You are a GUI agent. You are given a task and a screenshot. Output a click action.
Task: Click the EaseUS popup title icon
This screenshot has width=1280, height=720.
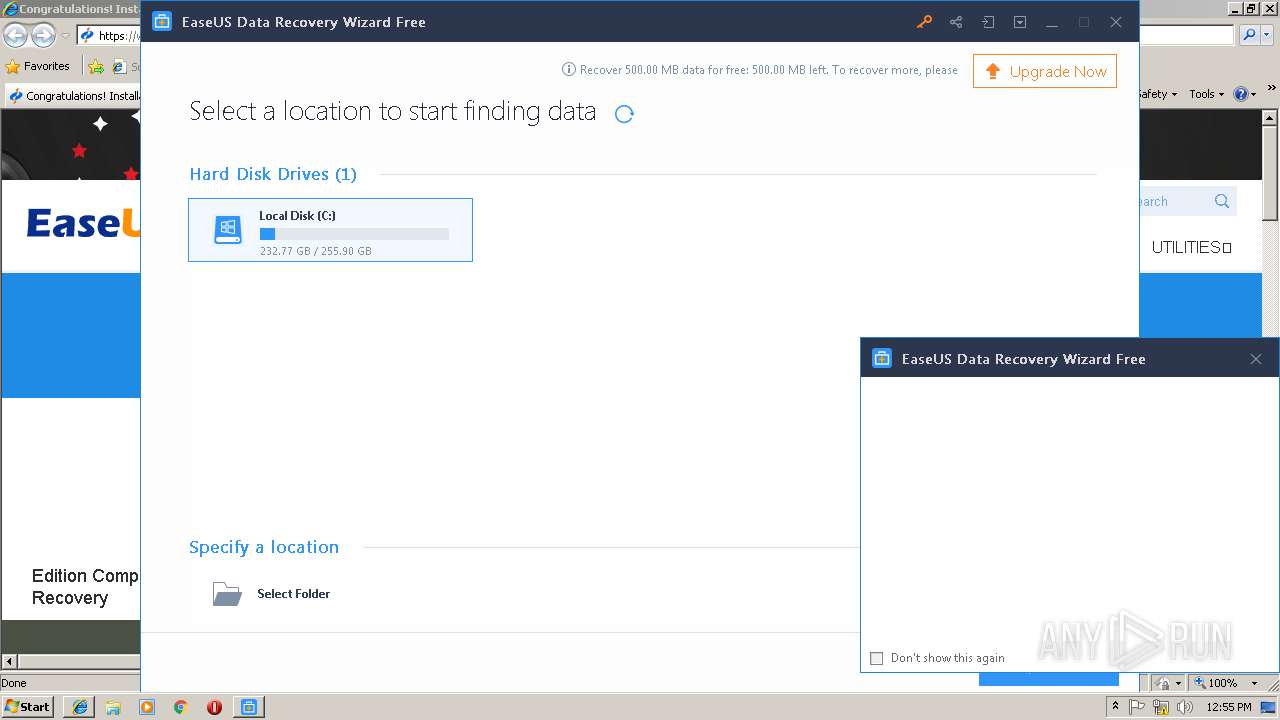[x=882, y=359]
